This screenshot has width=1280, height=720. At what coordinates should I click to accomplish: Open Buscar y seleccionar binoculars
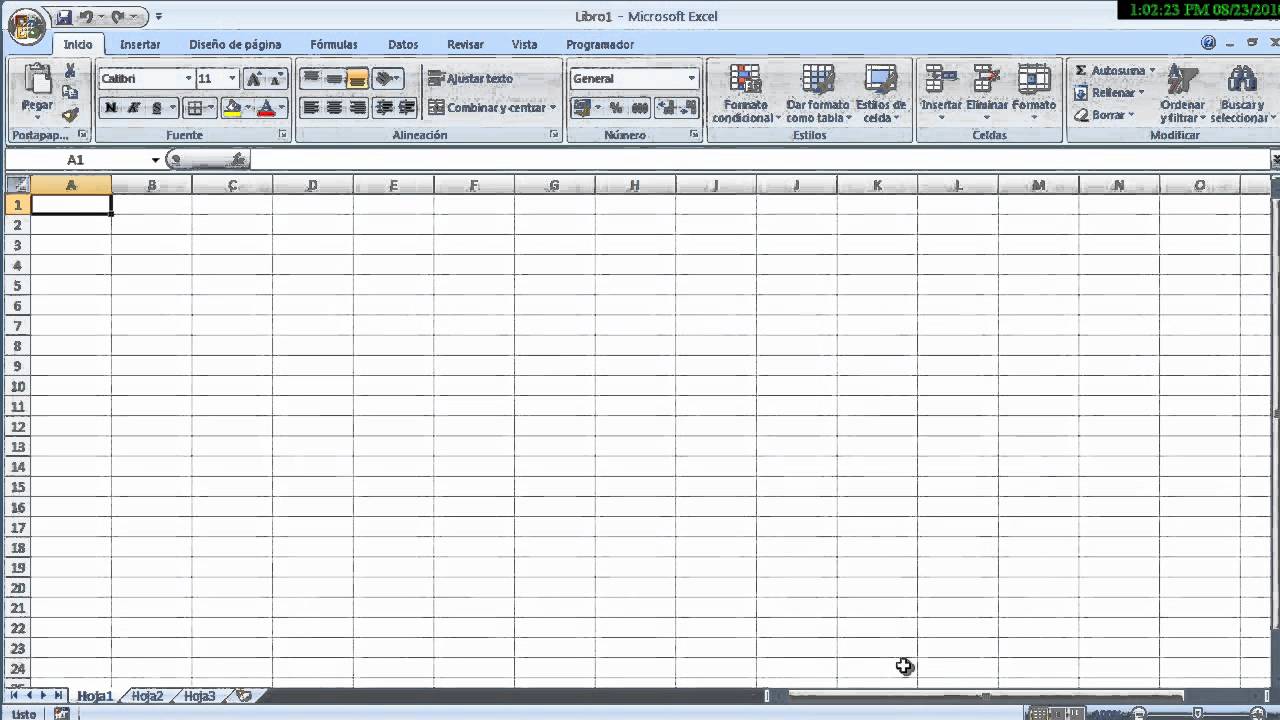click(x=1241, y=94)
